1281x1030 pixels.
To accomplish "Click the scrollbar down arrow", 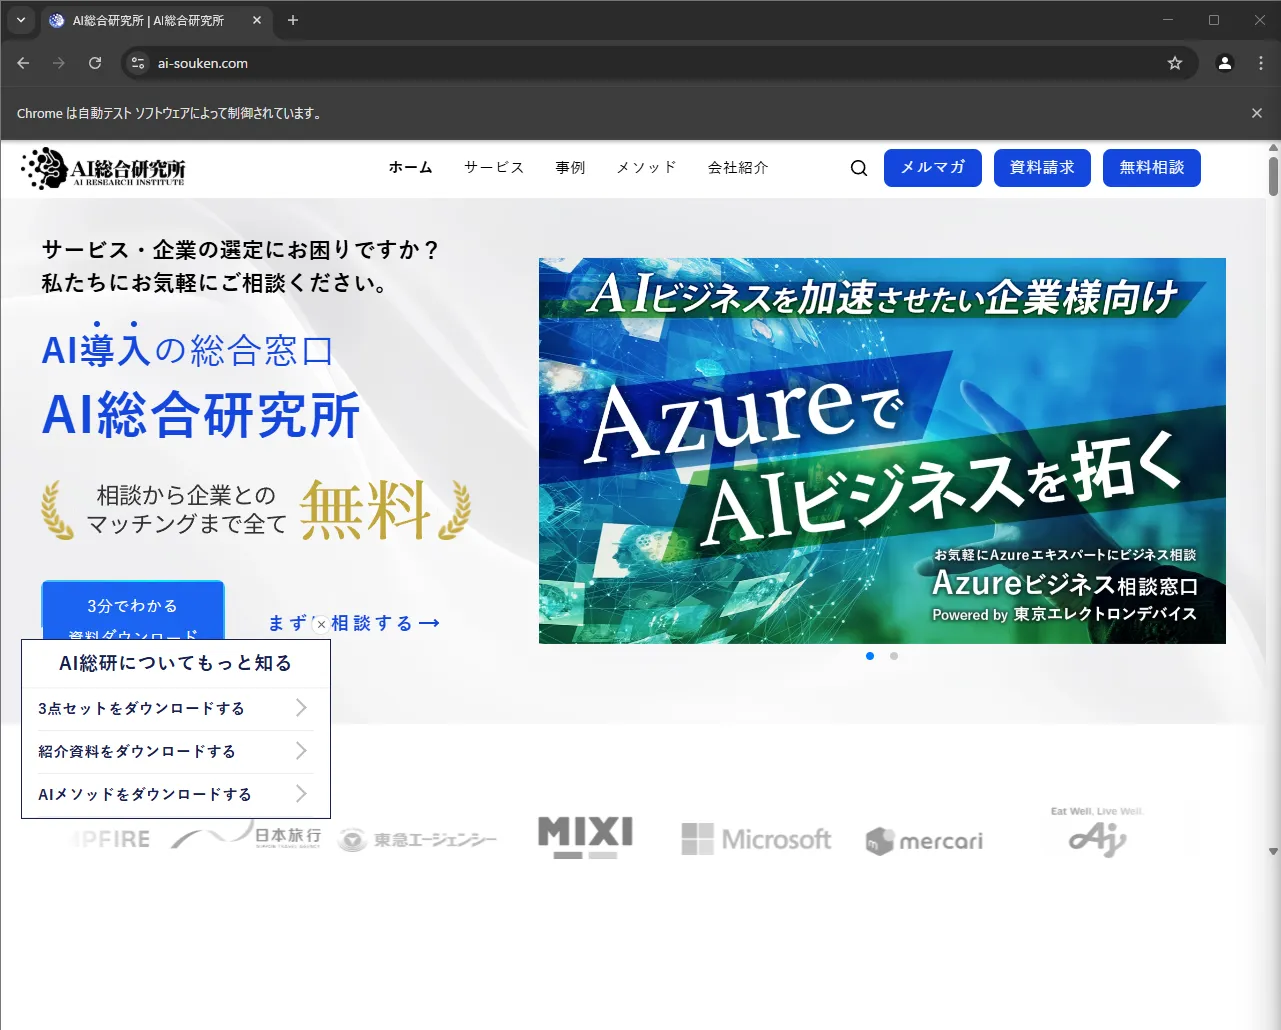I will click(1273, 851).
